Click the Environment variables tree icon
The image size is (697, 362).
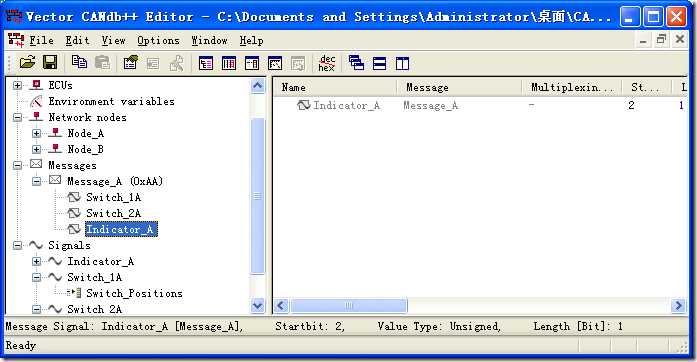36,101
